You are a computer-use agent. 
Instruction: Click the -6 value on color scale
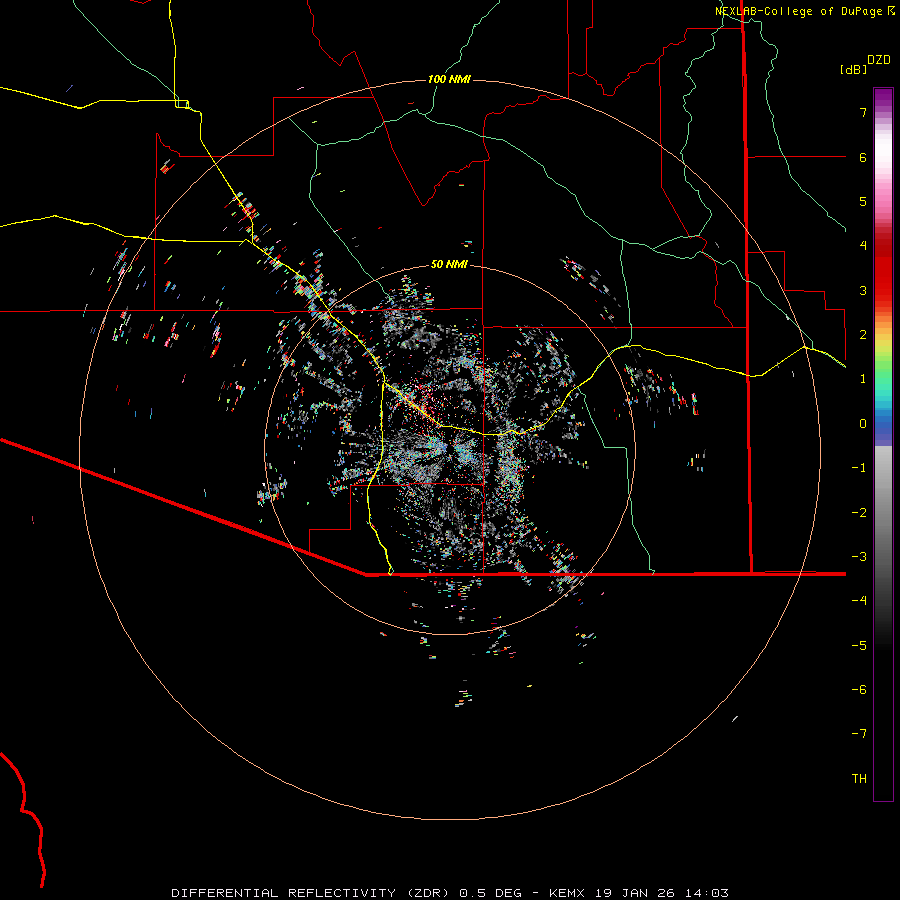tap(859, 689)
